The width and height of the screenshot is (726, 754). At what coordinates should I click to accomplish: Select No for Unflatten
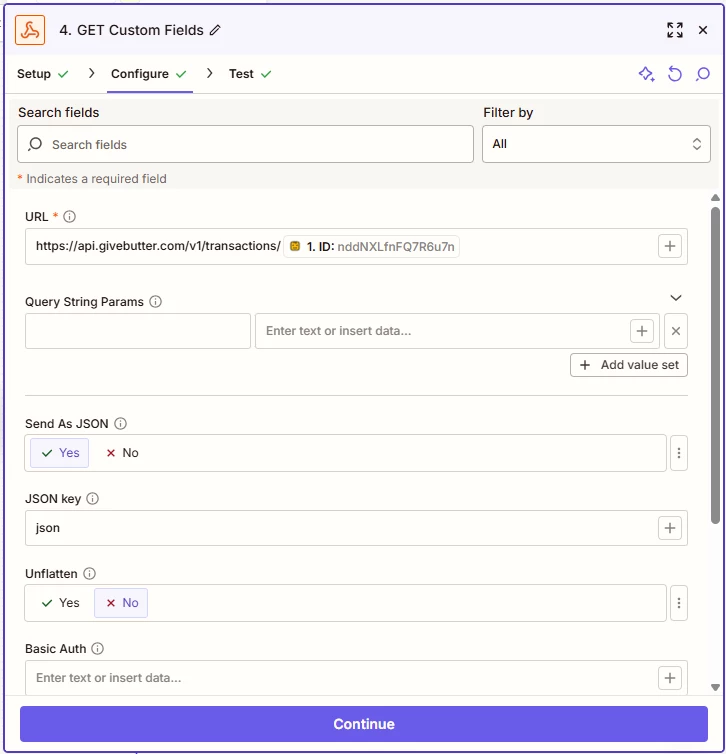pos(121,603)
